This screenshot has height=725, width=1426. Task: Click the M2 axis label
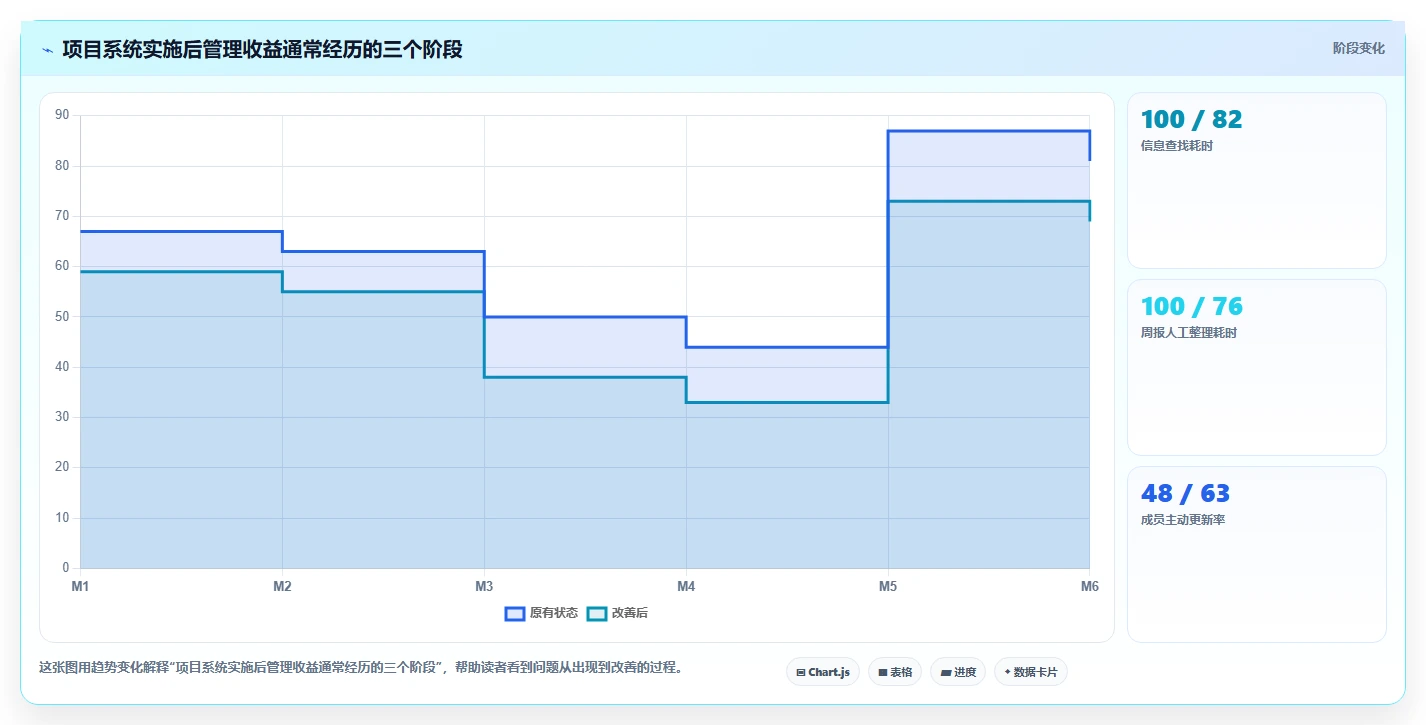point(282,586)
